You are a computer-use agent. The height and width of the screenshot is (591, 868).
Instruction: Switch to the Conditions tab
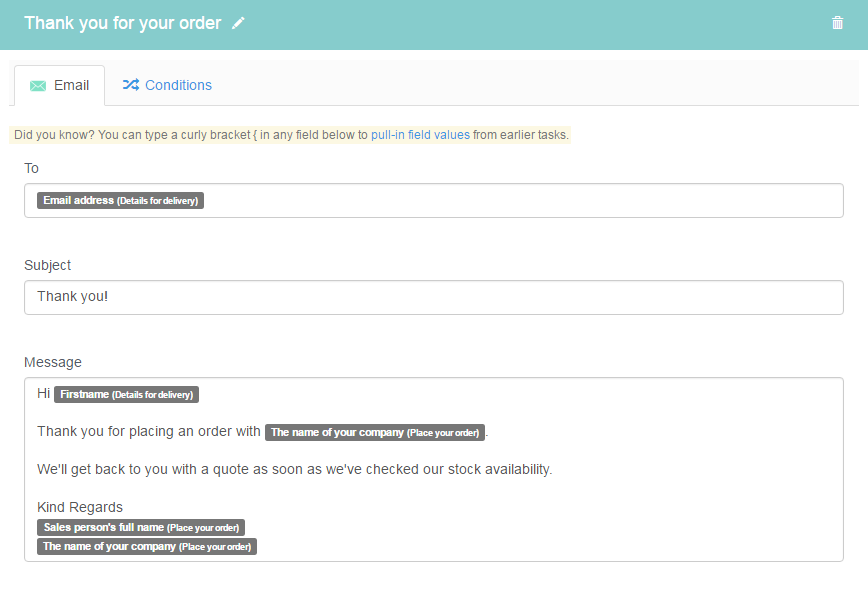click(x=167, y=85)
